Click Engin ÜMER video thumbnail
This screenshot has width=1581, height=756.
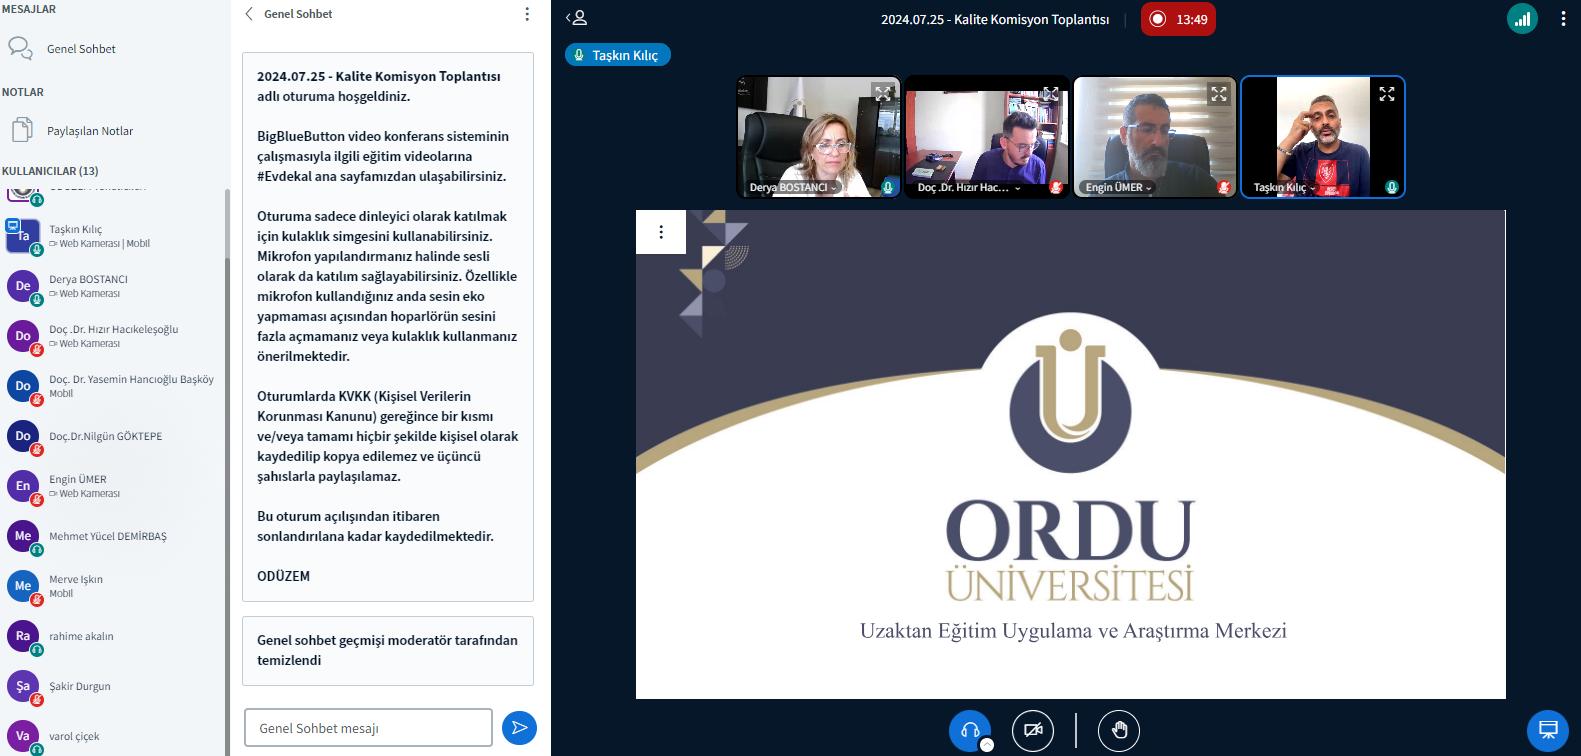click(1154, 137)
